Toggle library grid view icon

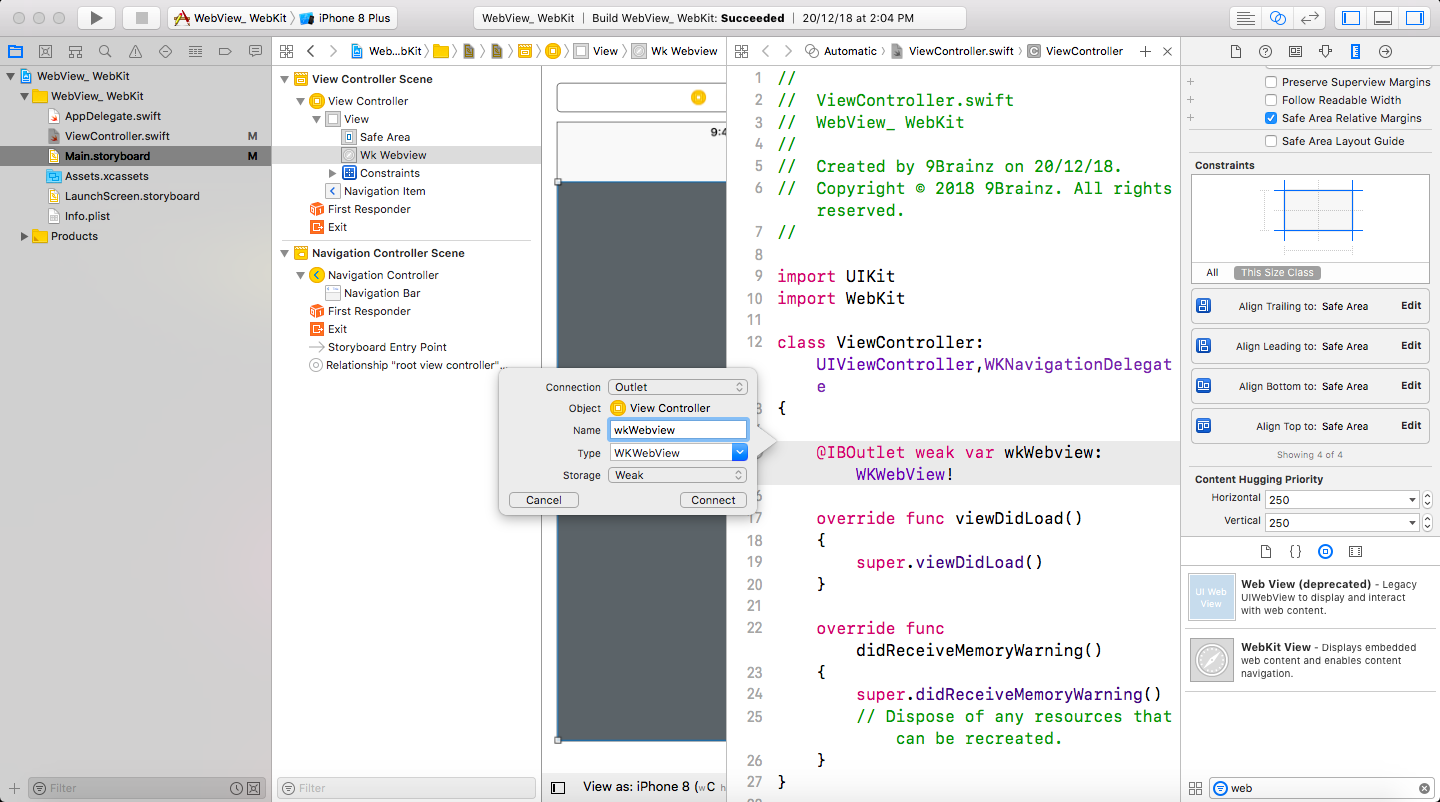pyautogui.click(x=1194, y=788)
